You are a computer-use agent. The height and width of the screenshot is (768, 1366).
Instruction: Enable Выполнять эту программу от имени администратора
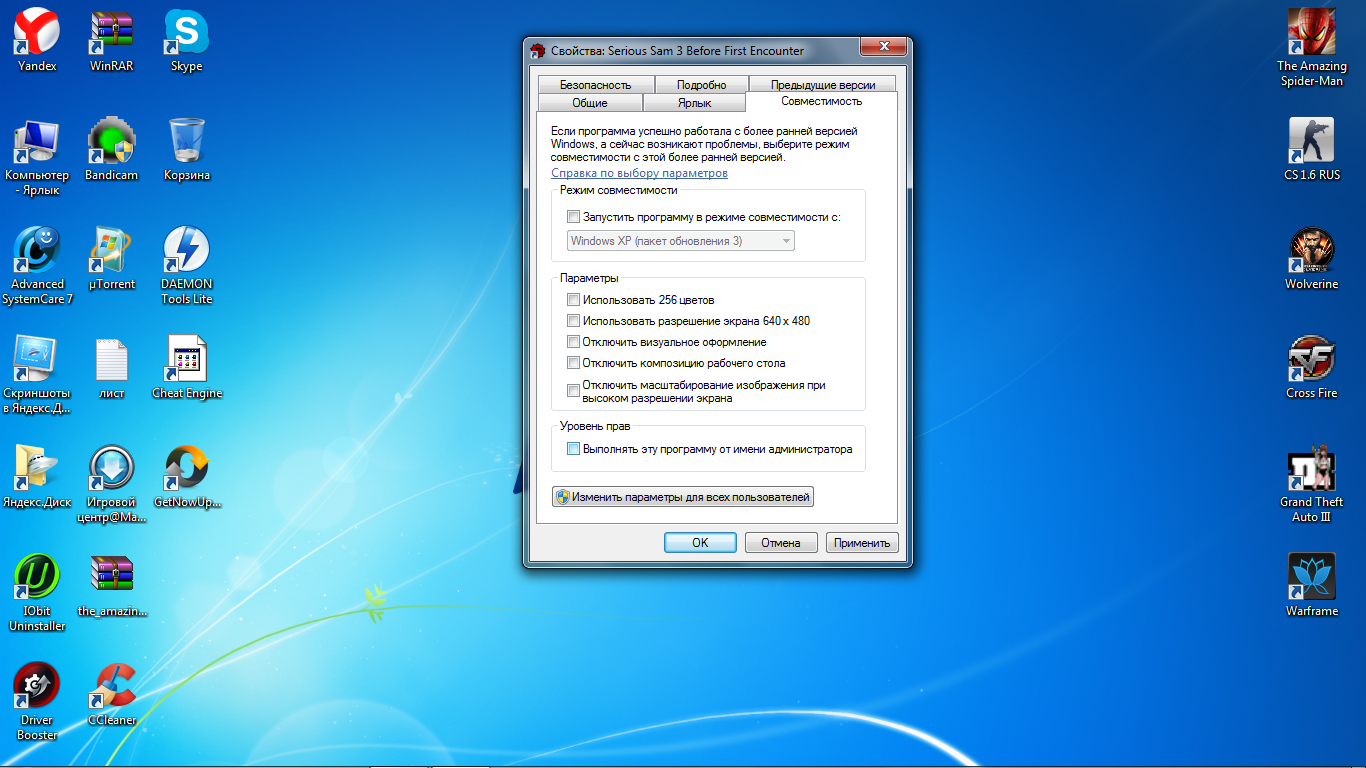(x=573, y=449)
